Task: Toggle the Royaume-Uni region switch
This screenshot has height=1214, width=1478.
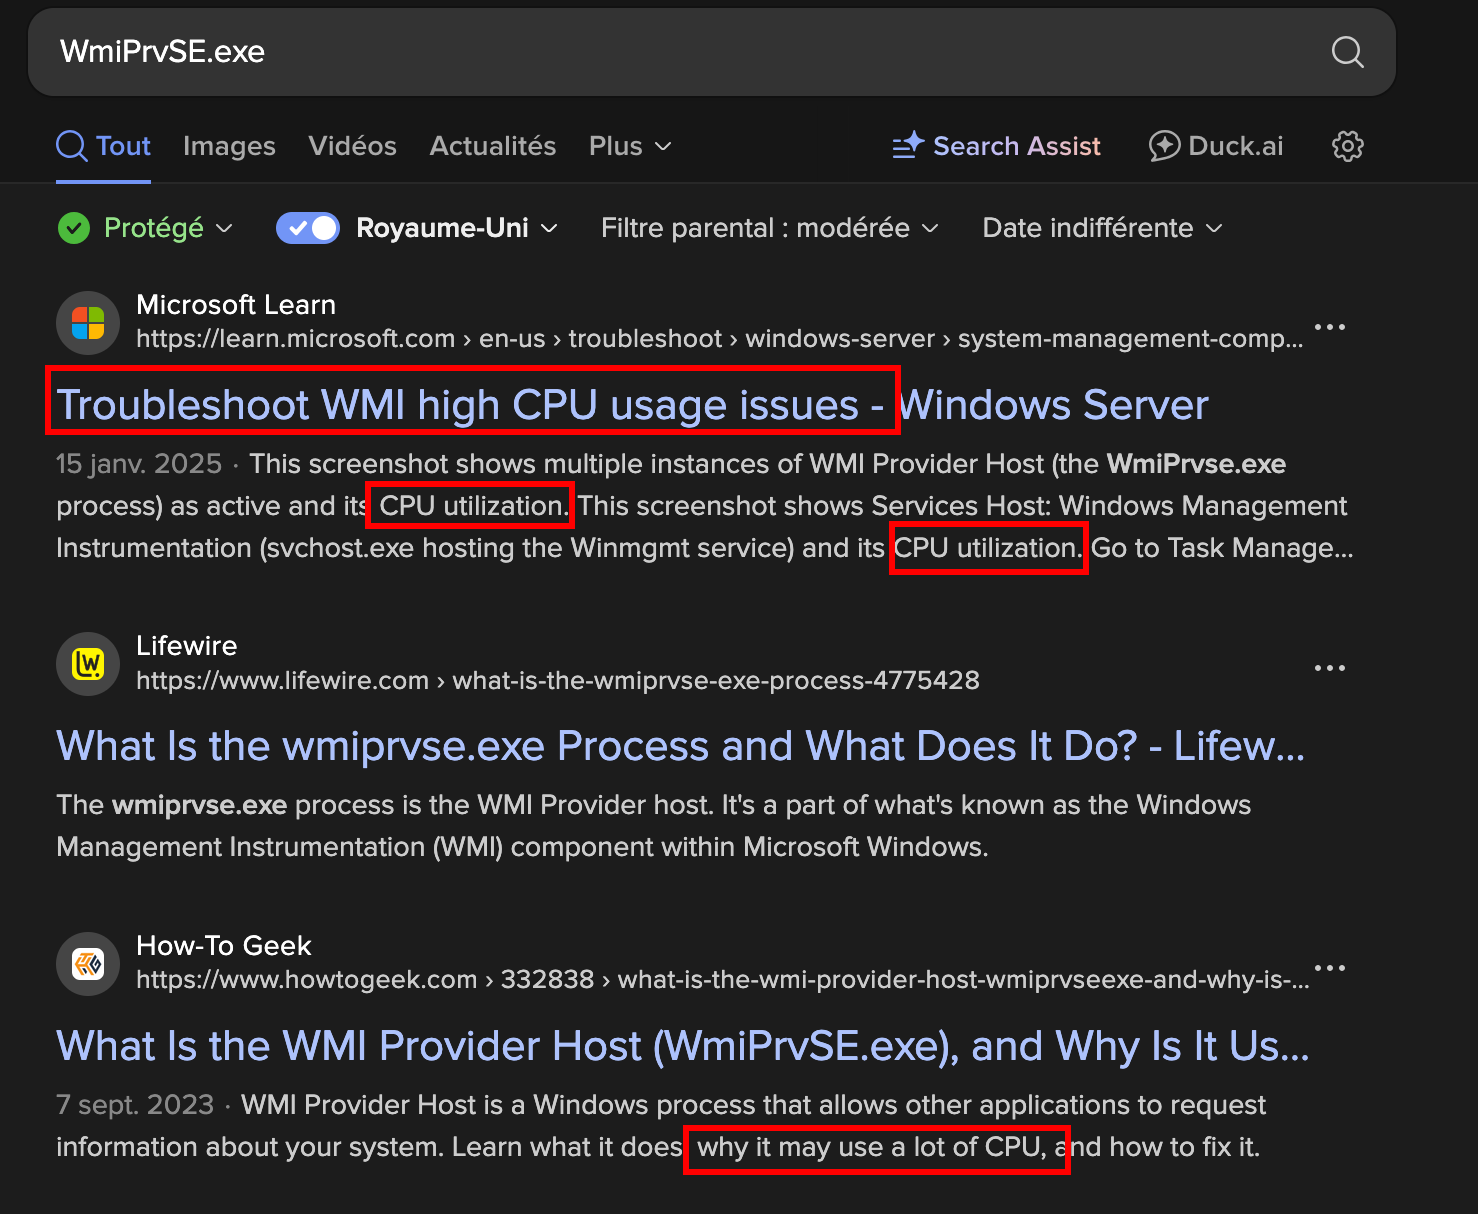Action: [308, 229]
